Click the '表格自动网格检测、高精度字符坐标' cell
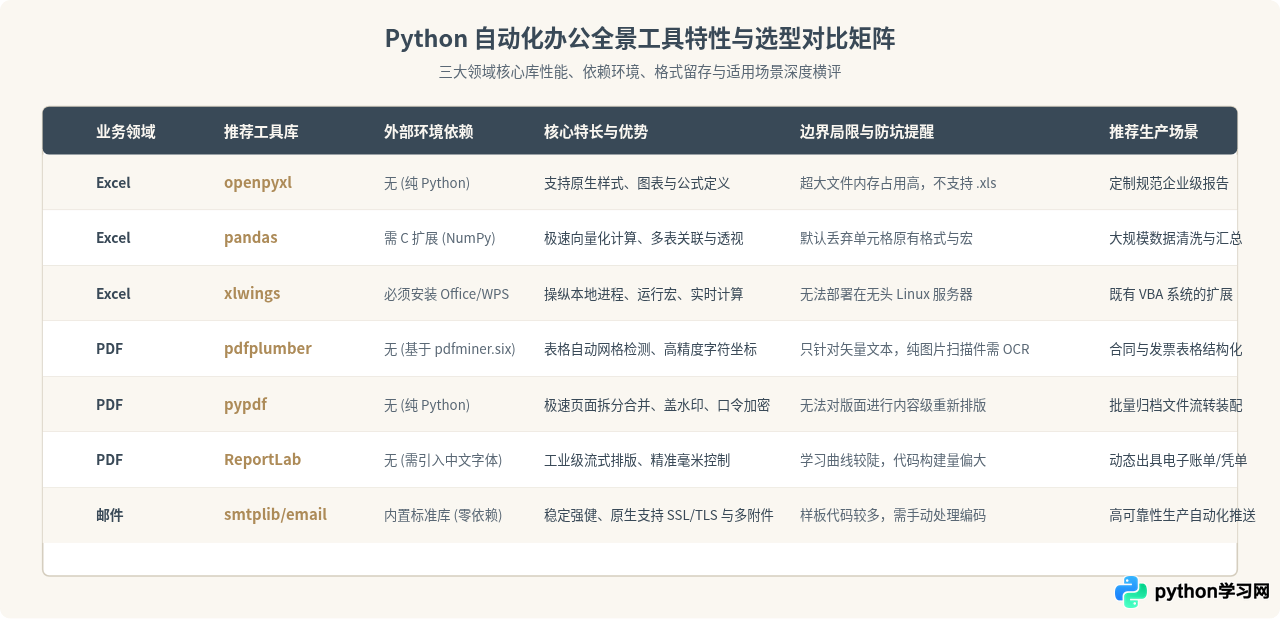1280x619 pixels. coord(650,350)
